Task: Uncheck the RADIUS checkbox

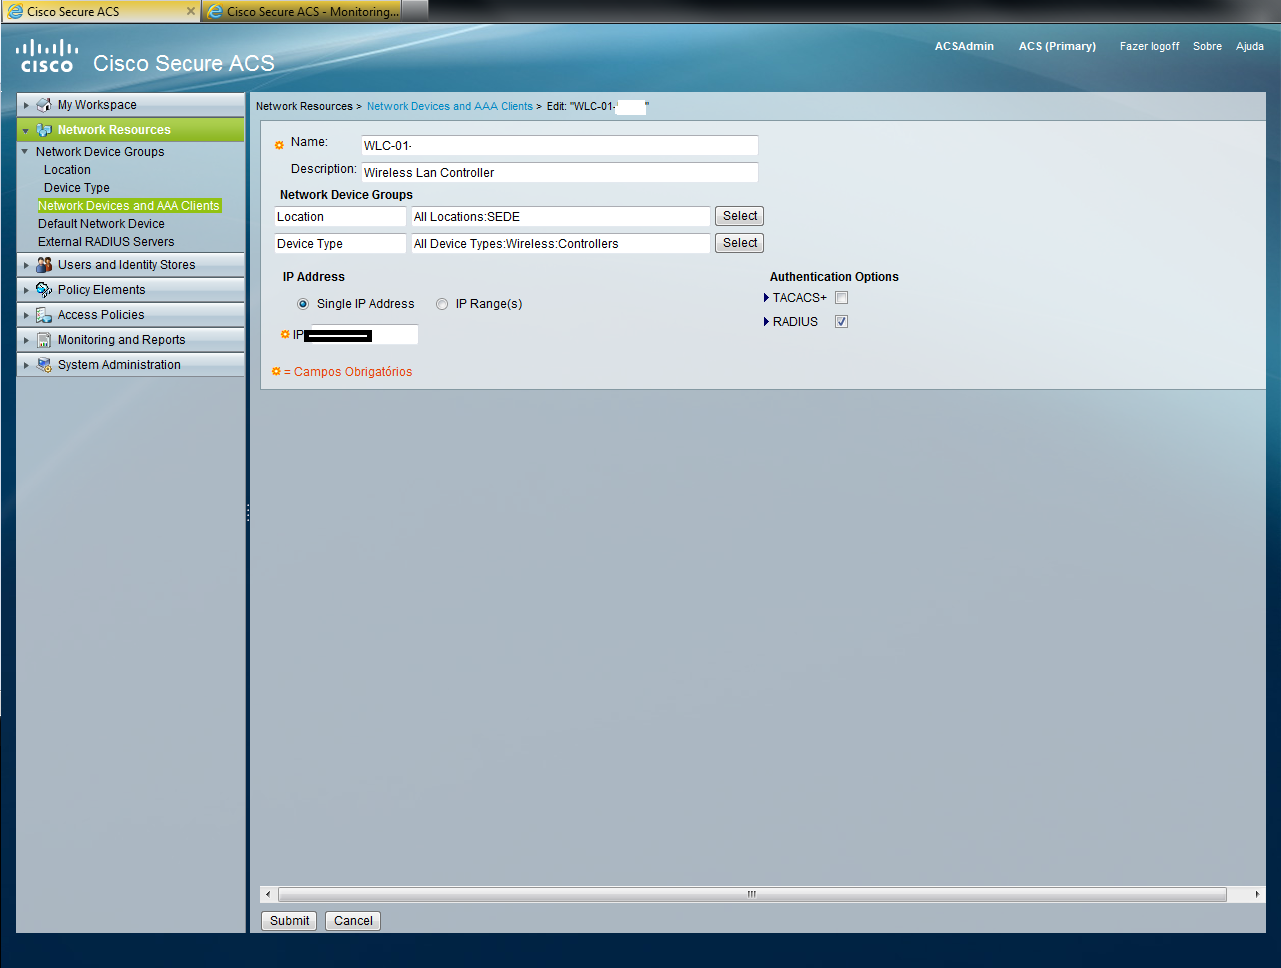Action: pyautogui.click(x=841, y=322)
